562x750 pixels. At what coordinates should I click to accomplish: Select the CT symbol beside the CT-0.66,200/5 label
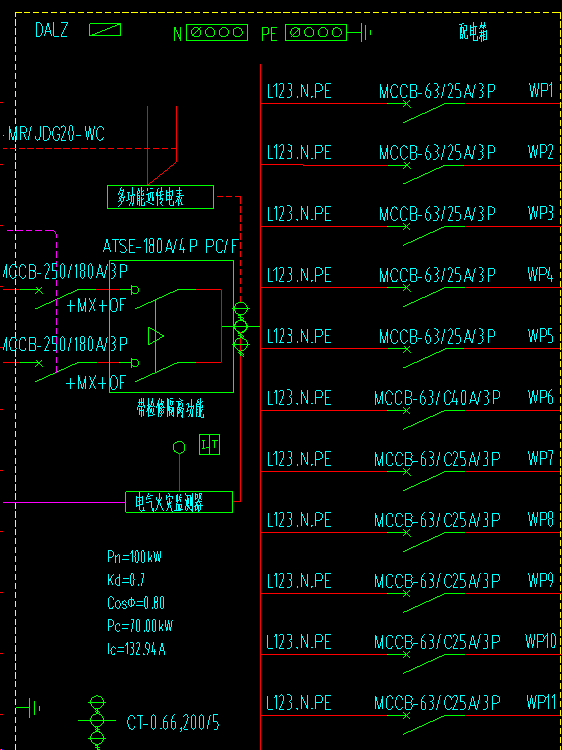(97, 721)
